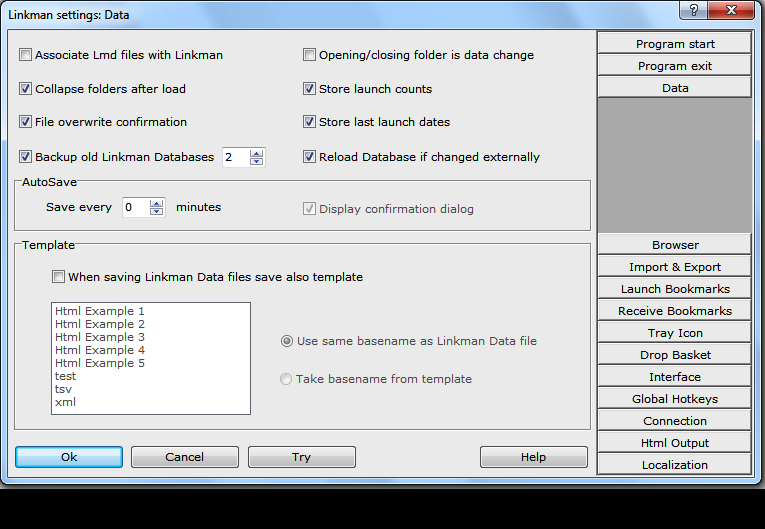Uncheck Store launch counts

pyautogui.click(x=309, y=89)
